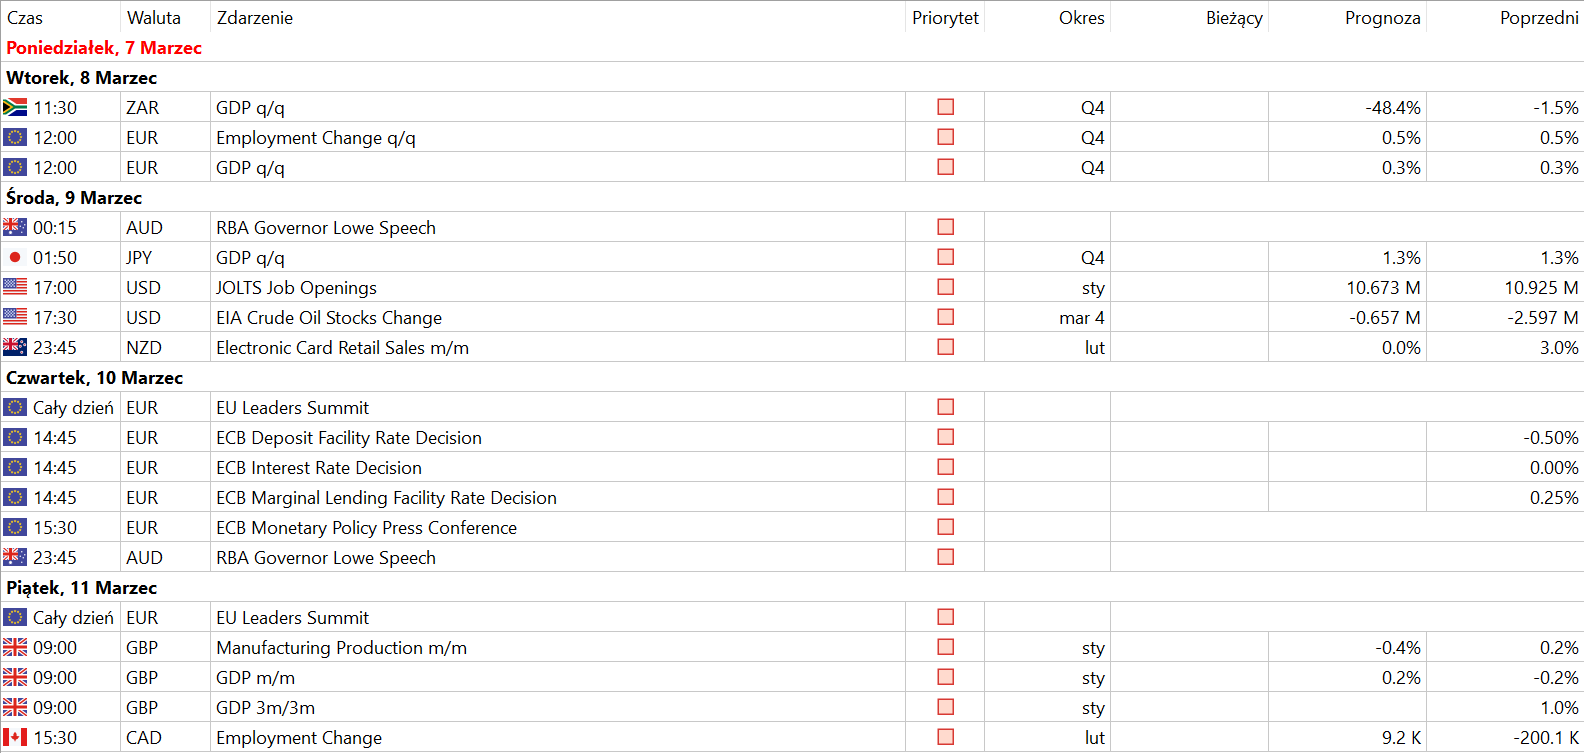Collapse the Czwartek, 10 Marzec day group
This screenshot has width=1590, height=753.
point(95,378)
